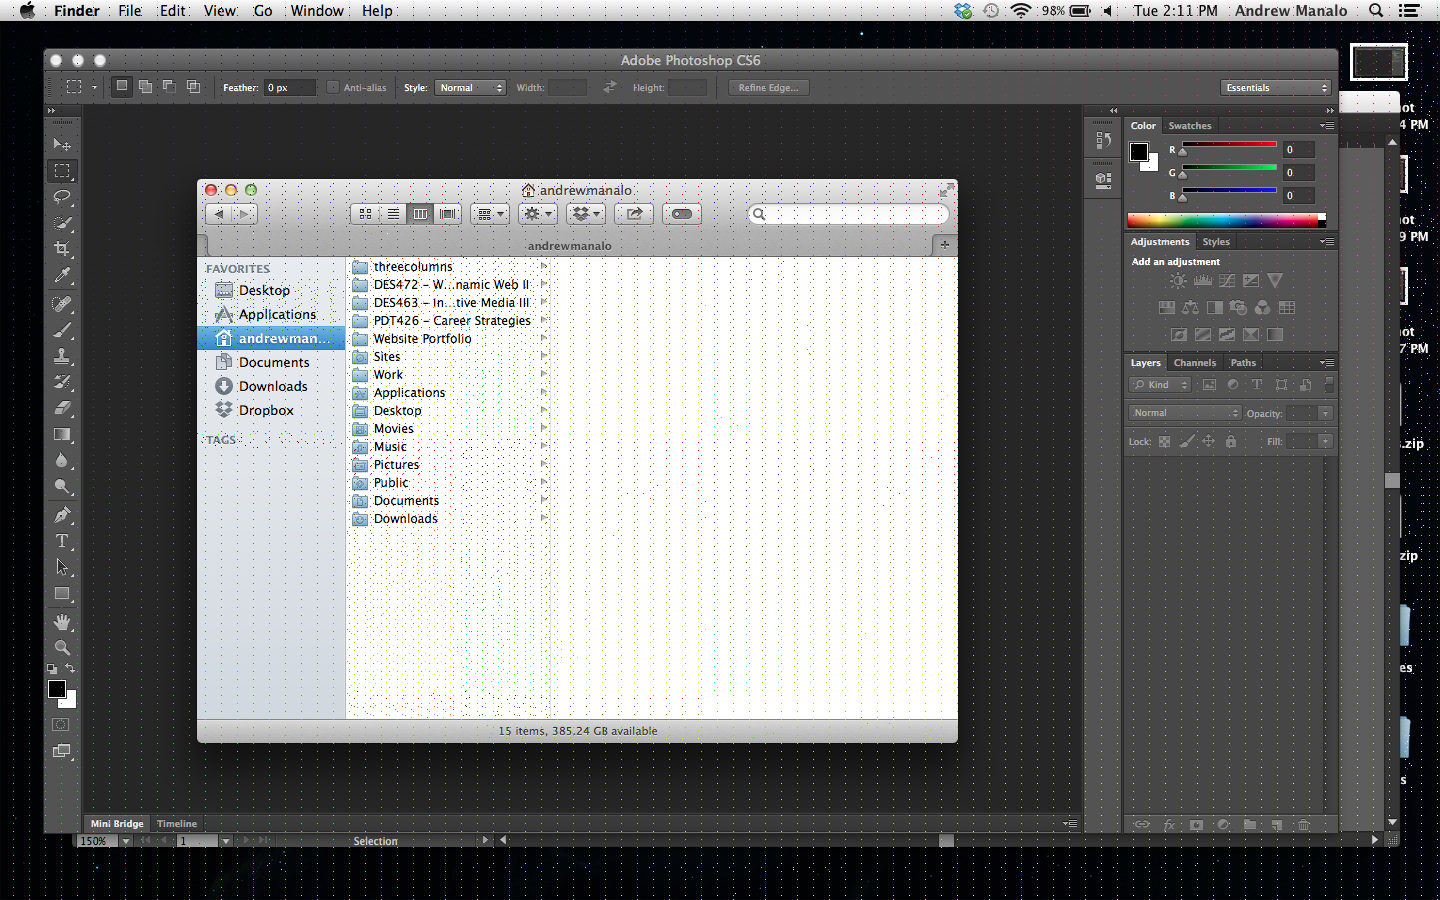
Task: Open the layer blend mode Normal dropdown
Action: 1185,413
